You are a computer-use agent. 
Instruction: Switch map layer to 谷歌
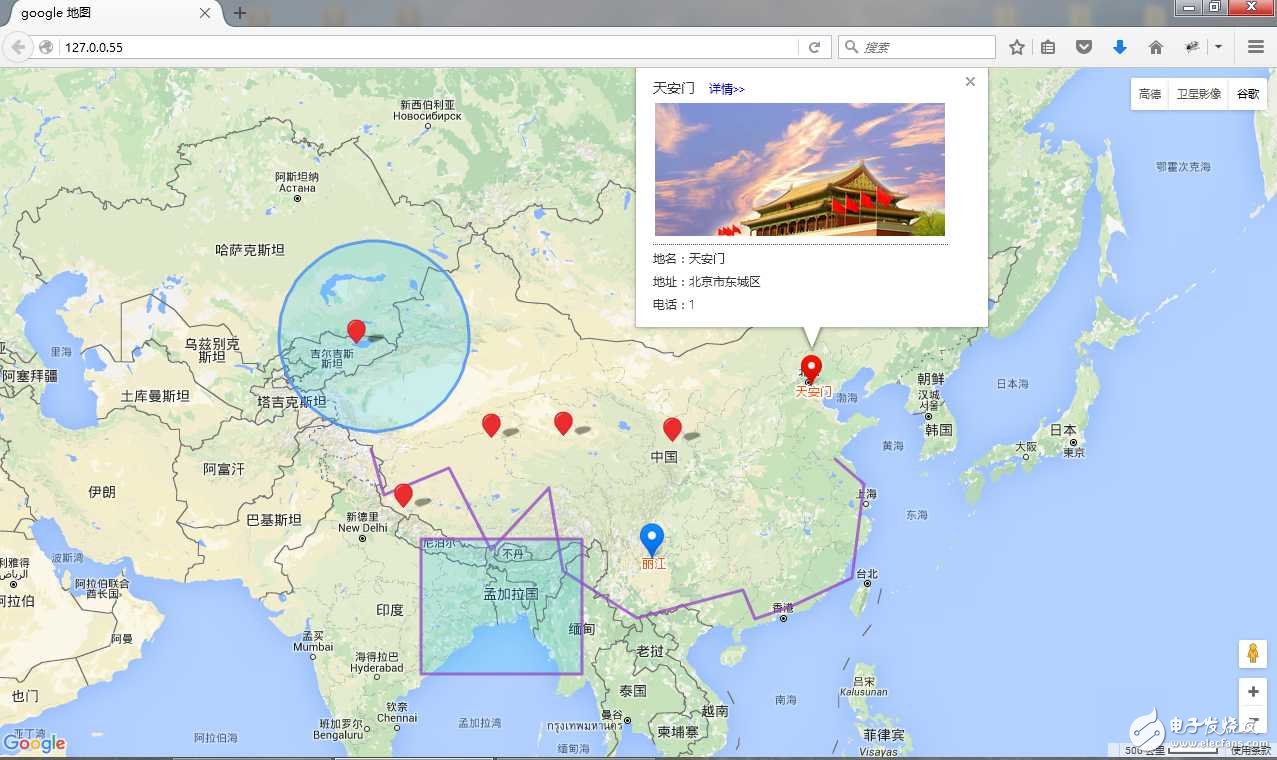(x=1247, y=94)
